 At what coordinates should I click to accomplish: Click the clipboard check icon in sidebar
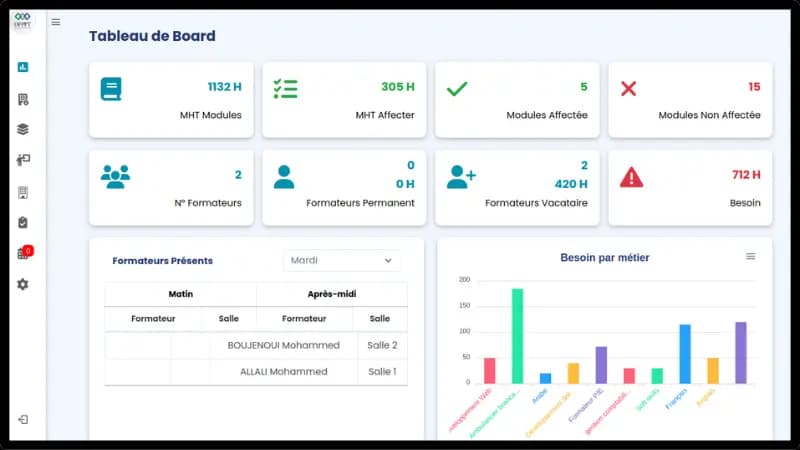click(x=23, y=222)
